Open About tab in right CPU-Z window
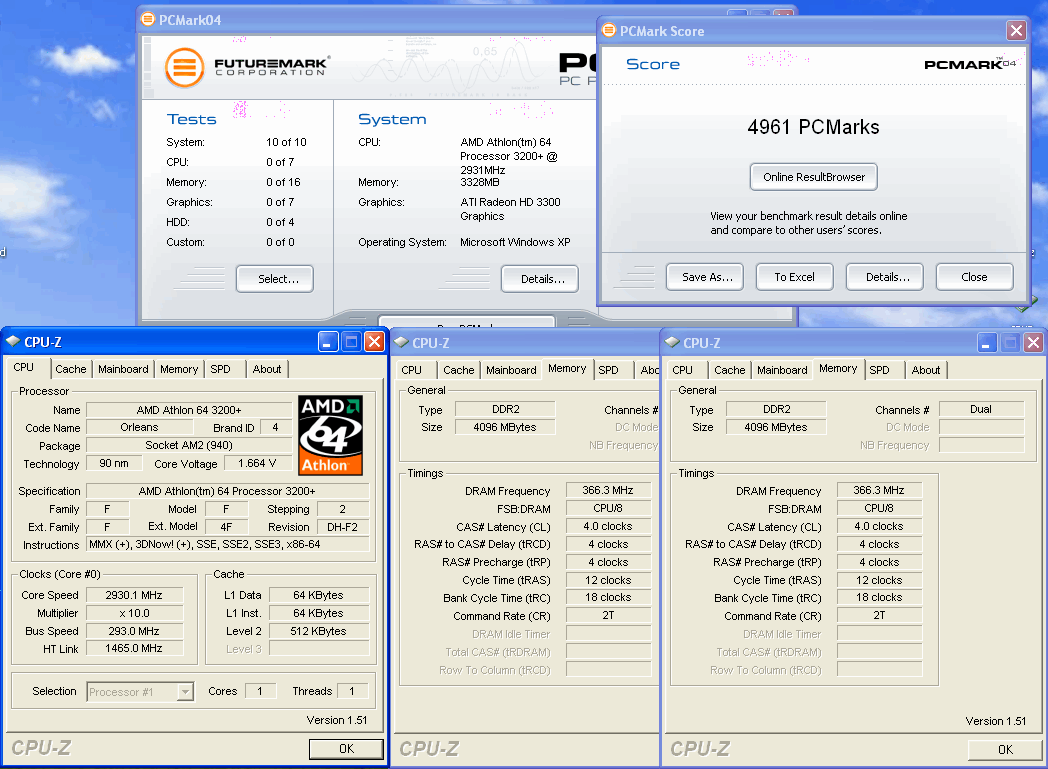 (926, 369)
